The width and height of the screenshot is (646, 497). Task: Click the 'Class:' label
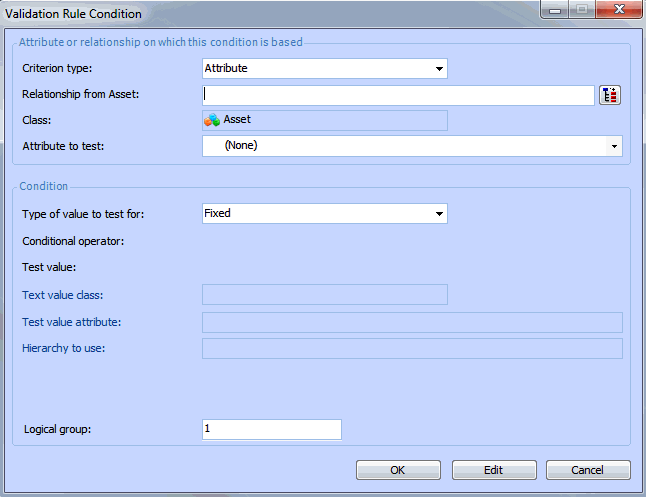(x=37, y=120)
